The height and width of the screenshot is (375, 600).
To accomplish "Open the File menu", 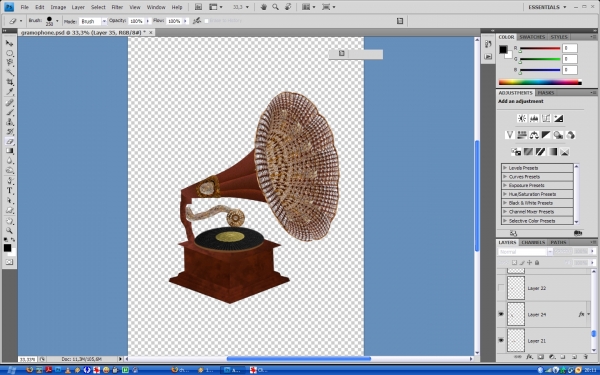I will (x=24, y=7).
